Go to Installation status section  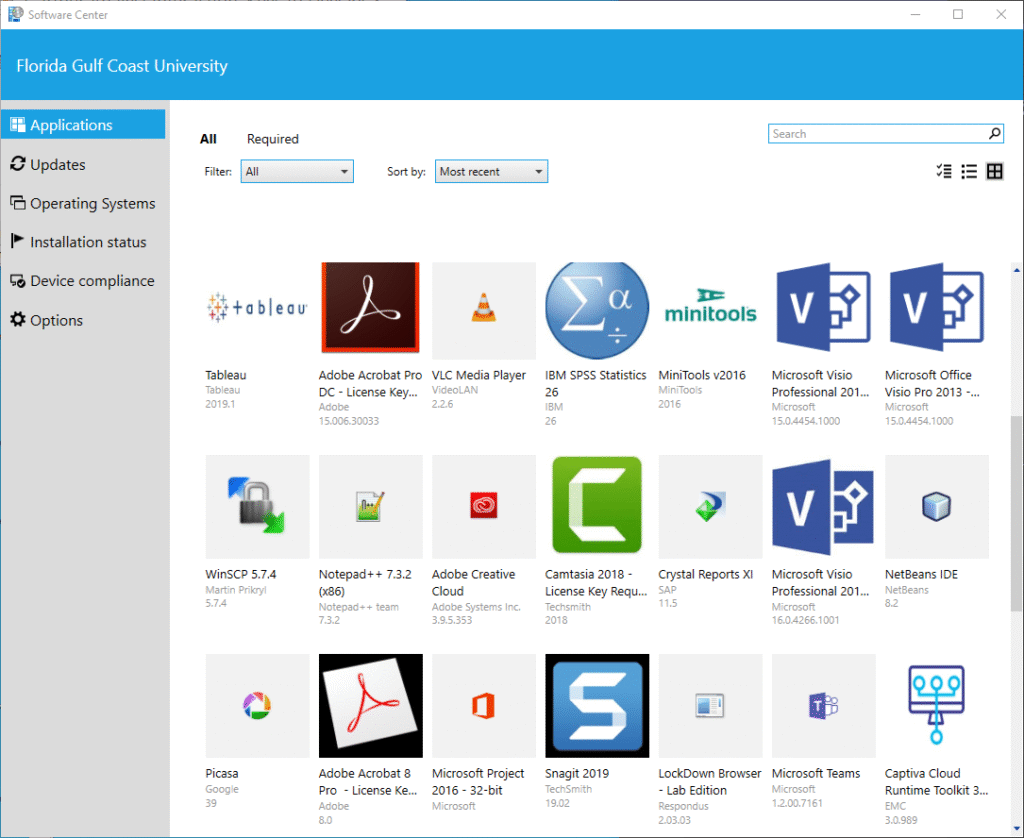click(88, 242)
